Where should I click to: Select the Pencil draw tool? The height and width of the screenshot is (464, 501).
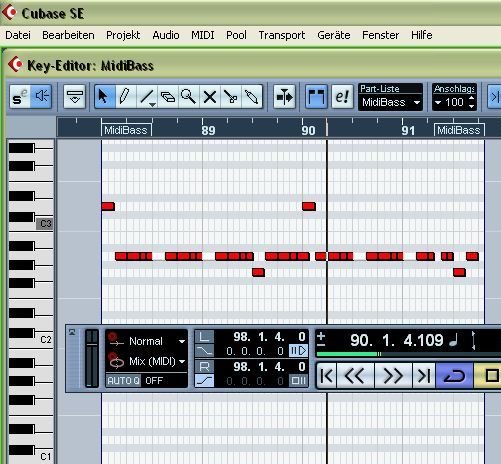(126, 97)
